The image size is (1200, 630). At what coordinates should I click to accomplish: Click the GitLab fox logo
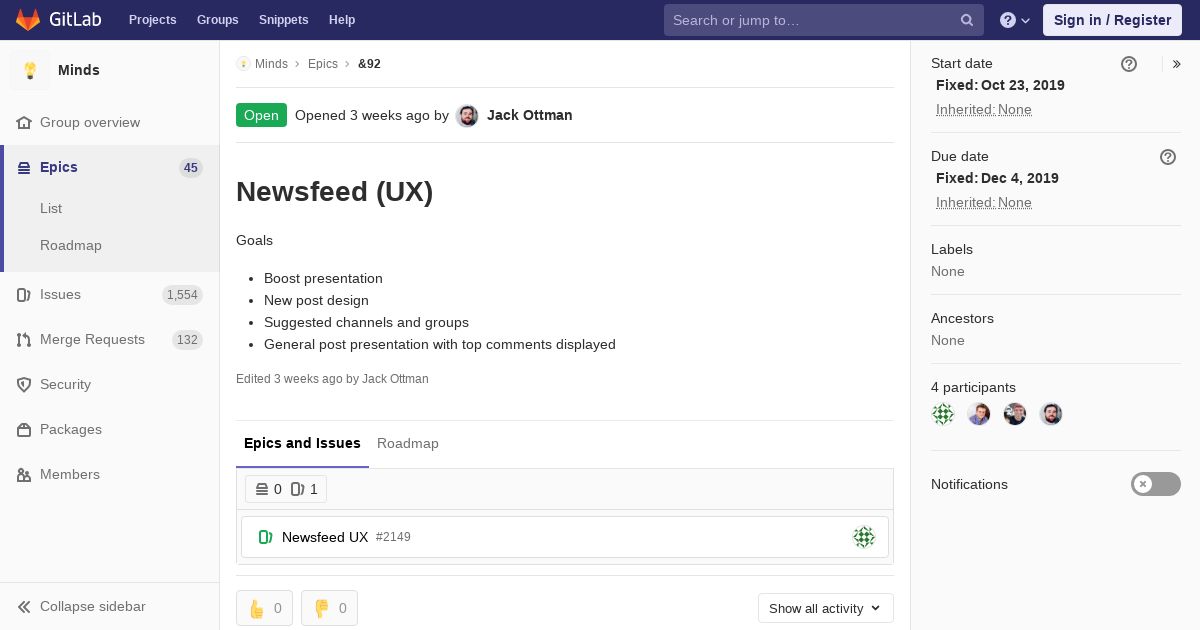(x=28, y=20)
